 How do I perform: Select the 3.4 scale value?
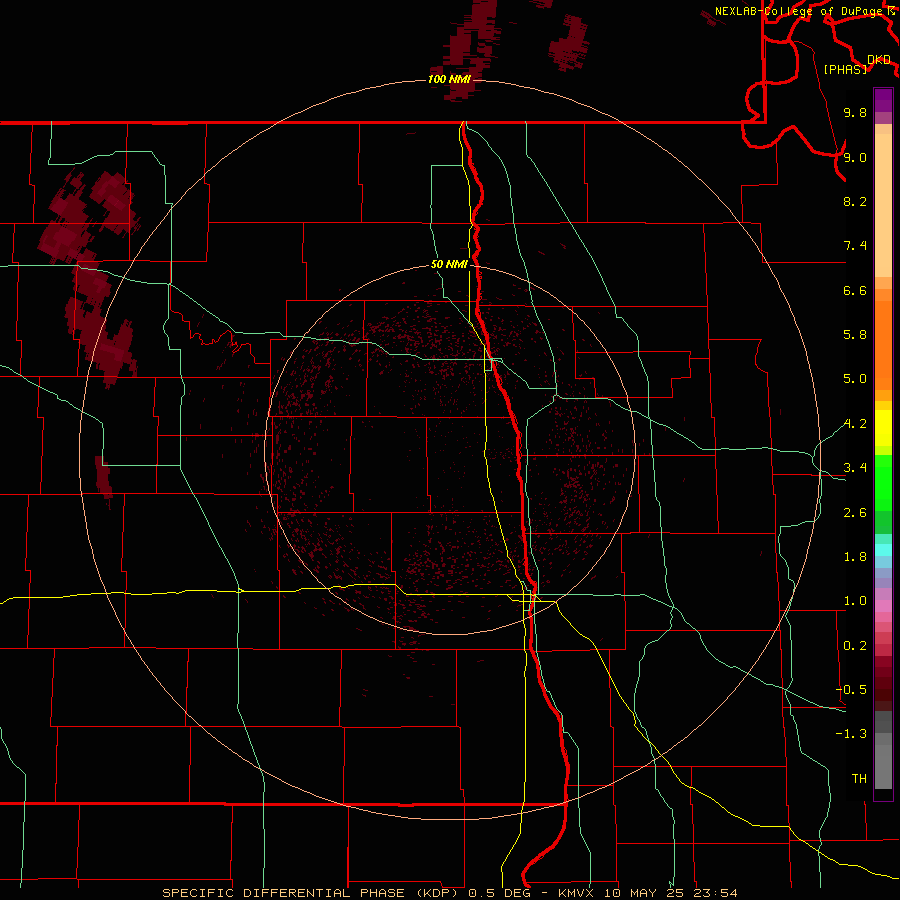(855, 468)
